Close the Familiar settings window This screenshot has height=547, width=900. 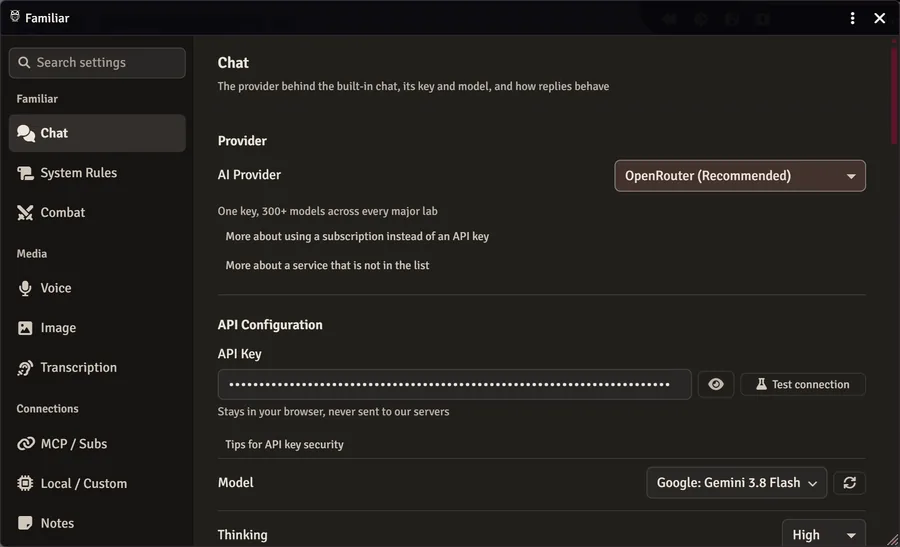tap(879, 18)
